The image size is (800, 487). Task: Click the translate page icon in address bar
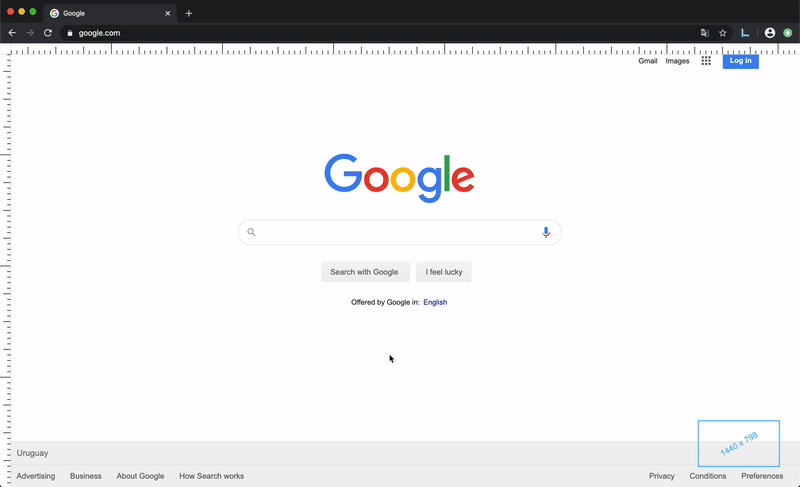point(705,33)
